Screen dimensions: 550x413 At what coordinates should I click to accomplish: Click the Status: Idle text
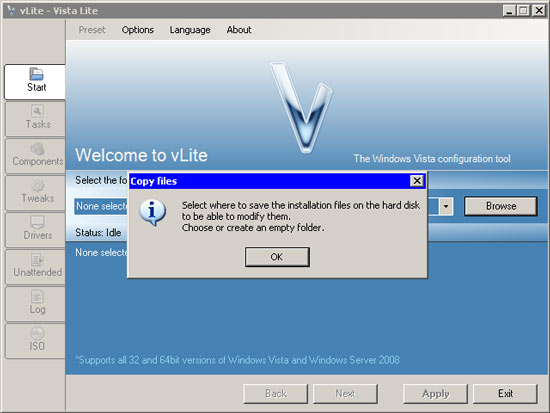(x=98, y=233)
